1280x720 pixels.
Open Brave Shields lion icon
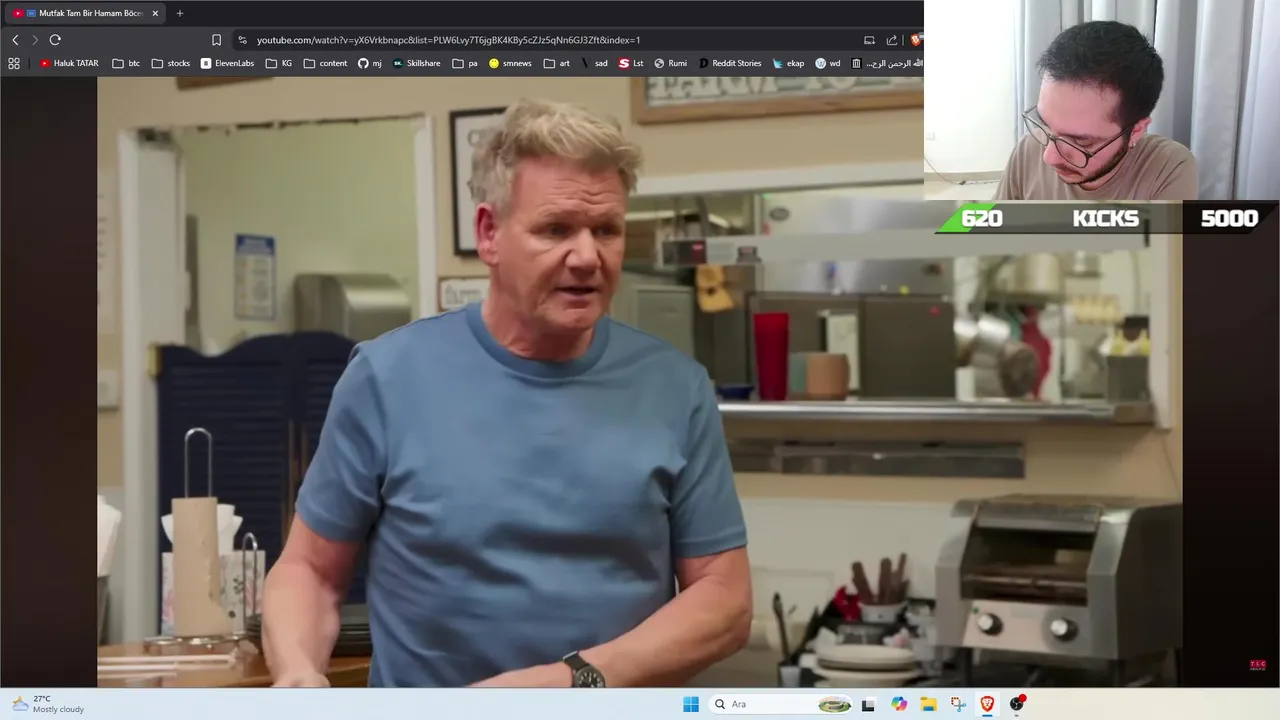coord(915,40)
